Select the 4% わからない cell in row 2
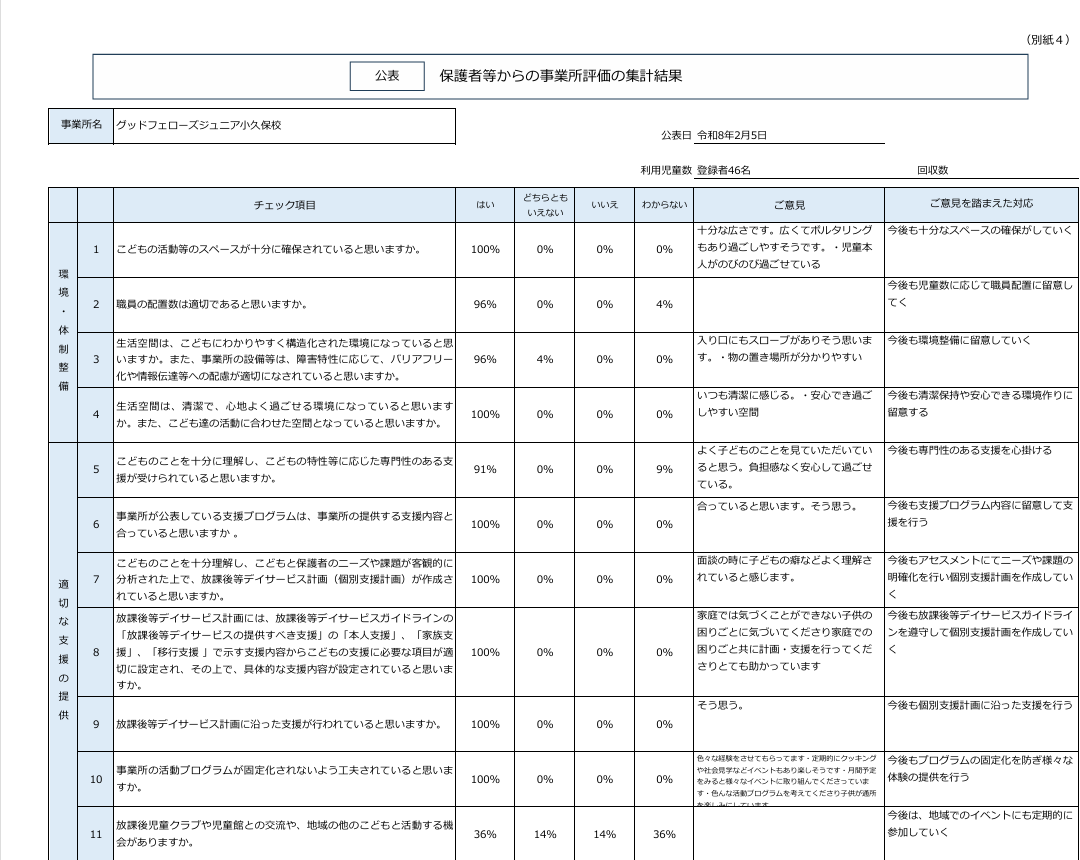Image resolution: width=1080 pixels, height=860 pixels. pos(665,304)
